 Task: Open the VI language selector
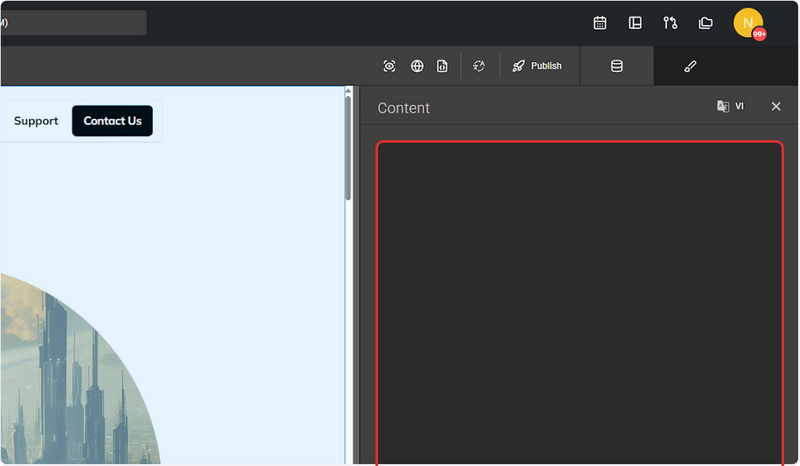click(731, 106)
